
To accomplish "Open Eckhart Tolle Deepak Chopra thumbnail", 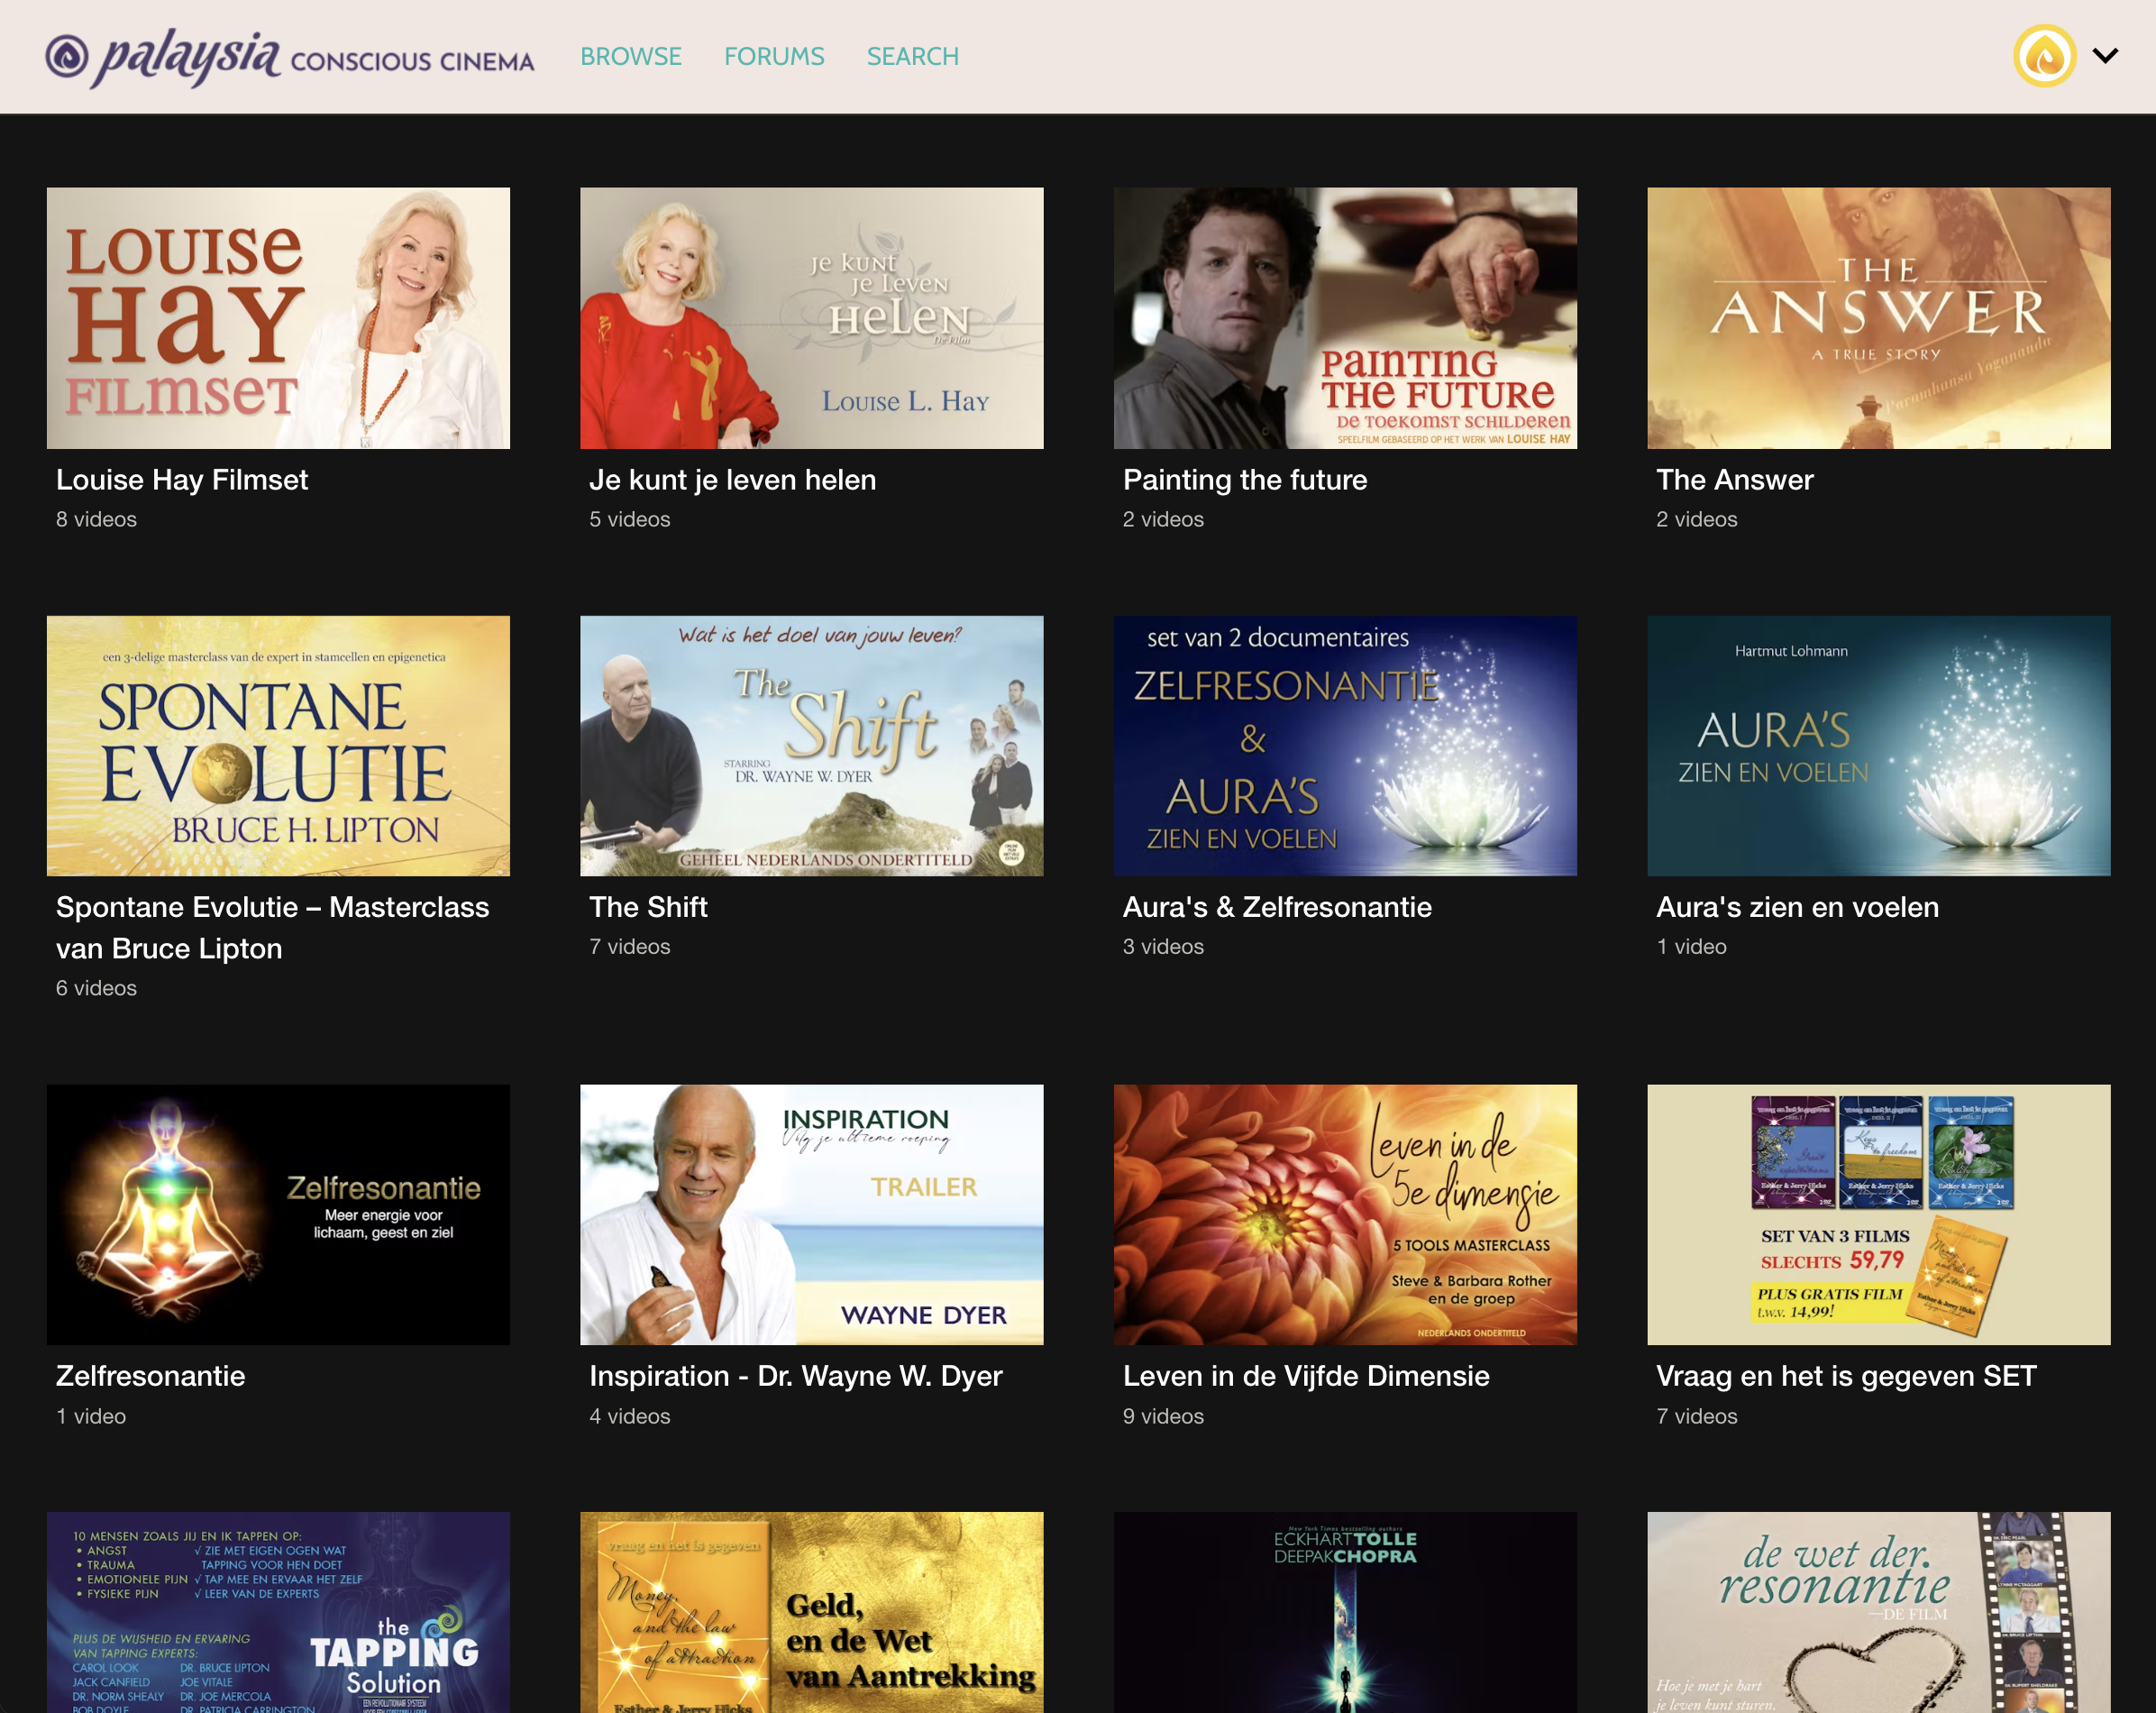I will click(x=1345, y=1612).
